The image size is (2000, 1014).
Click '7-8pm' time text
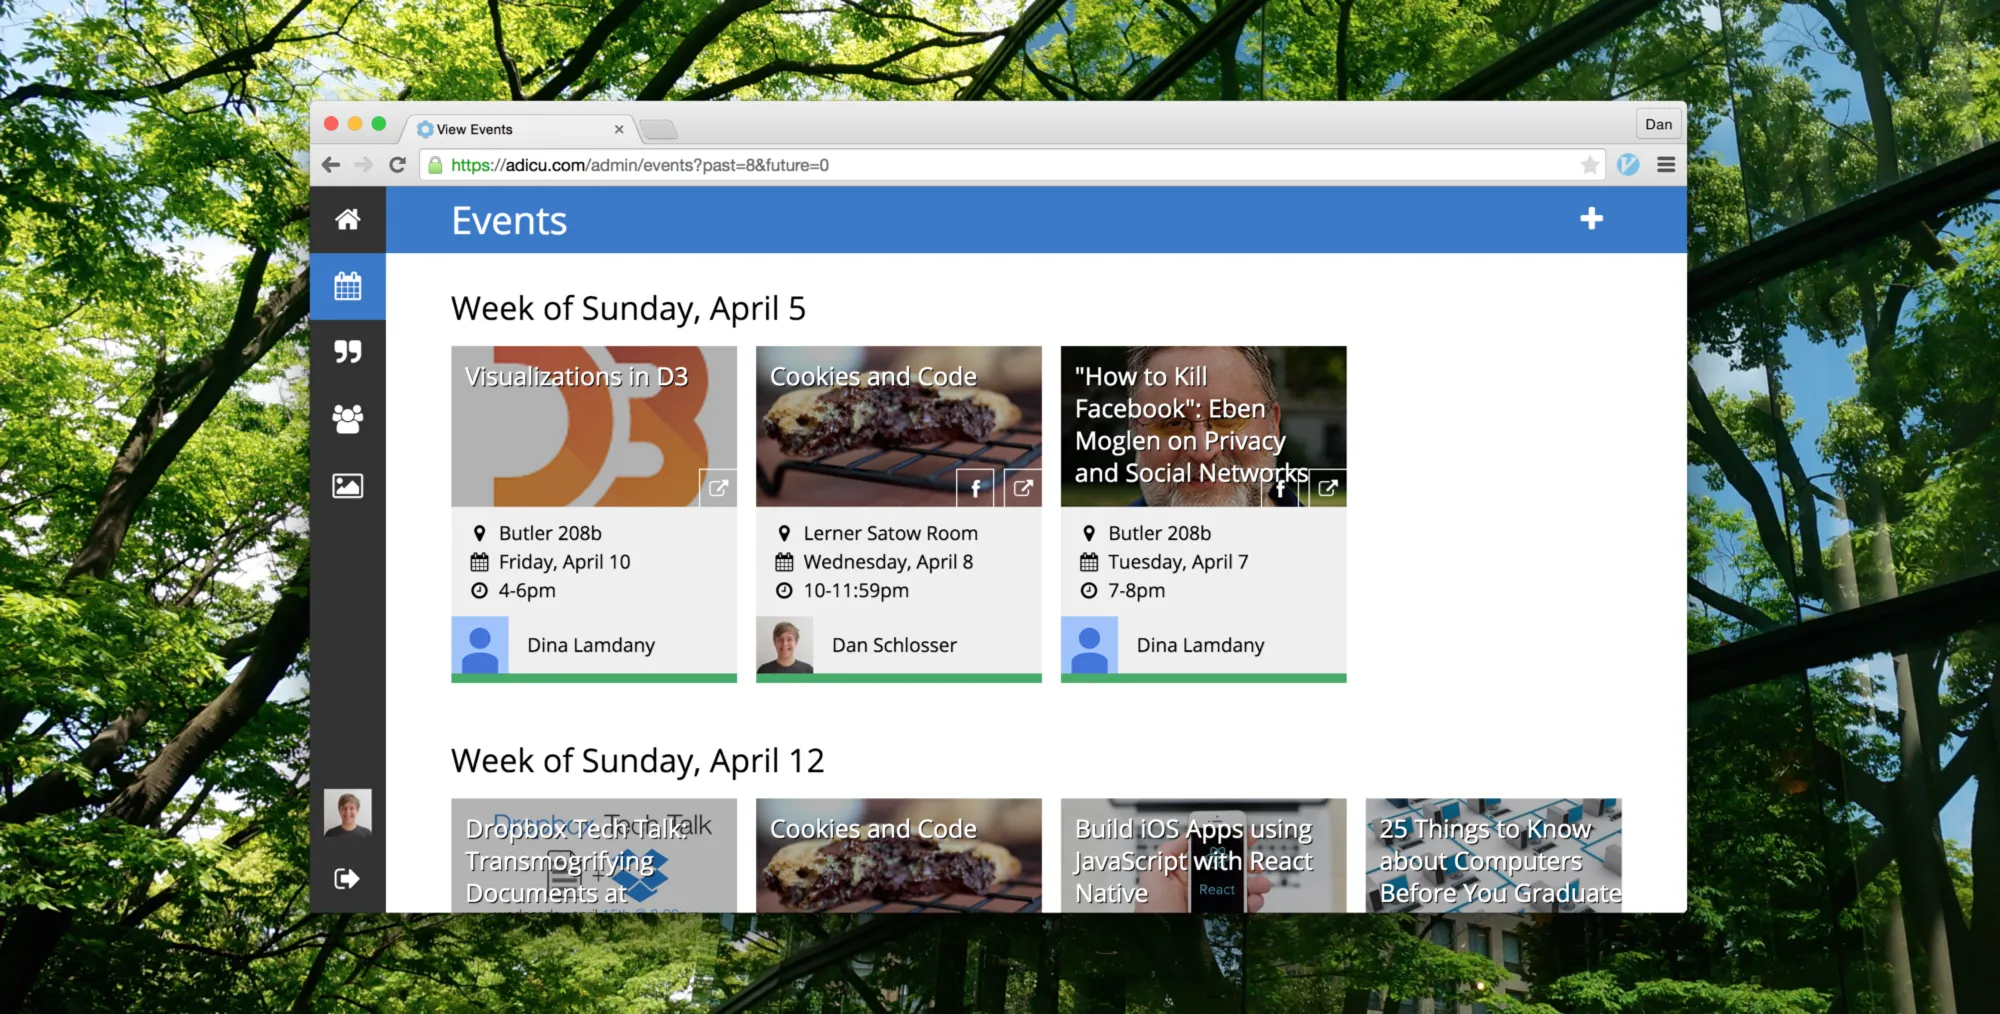[x=1136, y=590]
